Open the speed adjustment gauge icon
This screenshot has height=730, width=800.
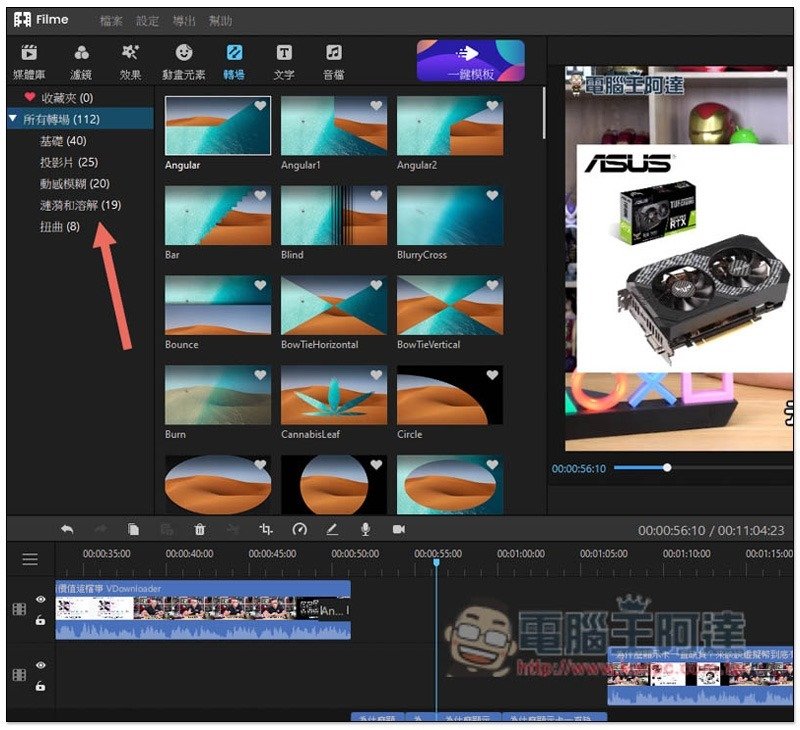pyautogui.click(x=299, y=530)
